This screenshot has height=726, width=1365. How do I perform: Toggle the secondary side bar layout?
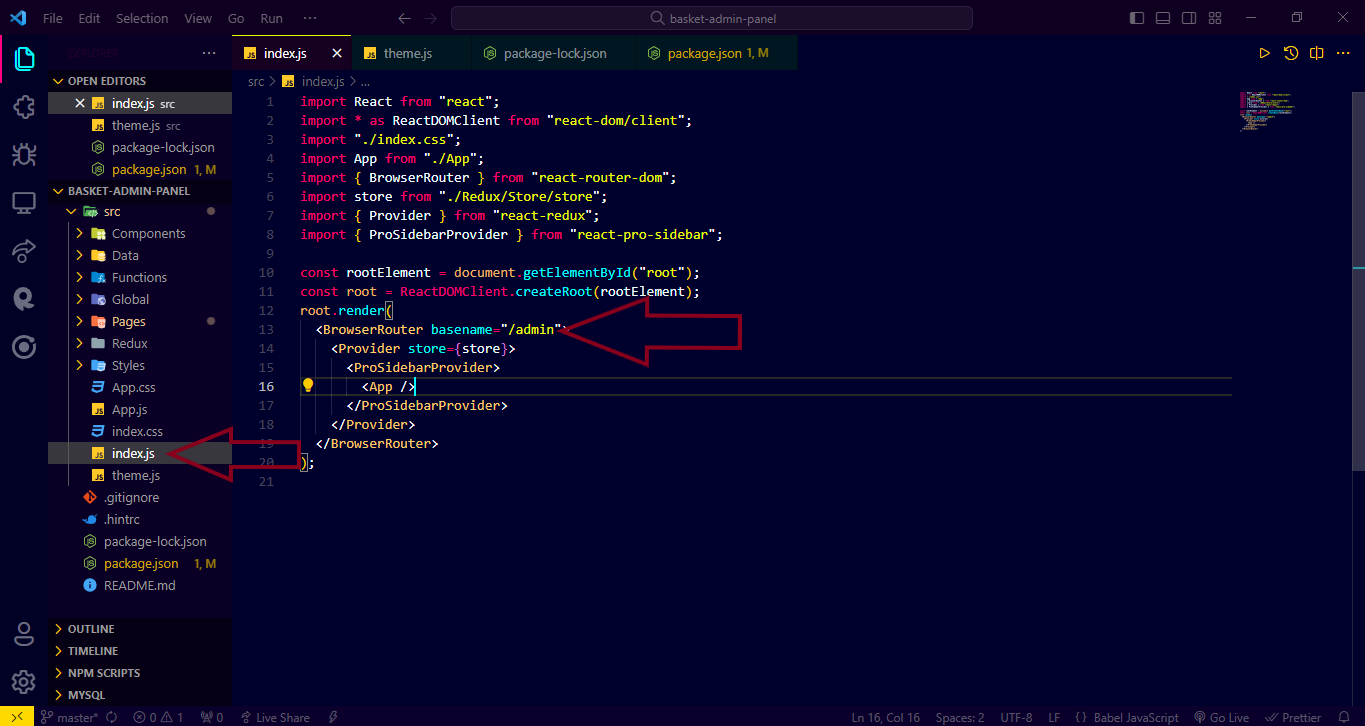(x=1189, y=18)
